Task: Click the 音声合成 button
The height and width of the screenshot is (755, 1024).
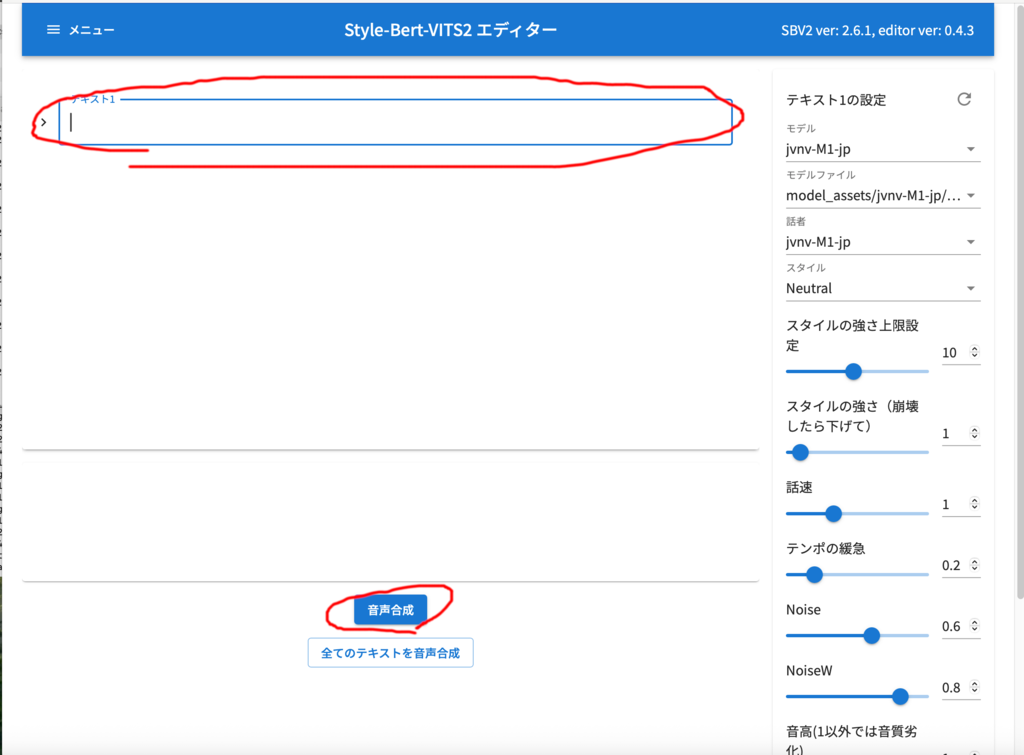Action: (391, 610)
